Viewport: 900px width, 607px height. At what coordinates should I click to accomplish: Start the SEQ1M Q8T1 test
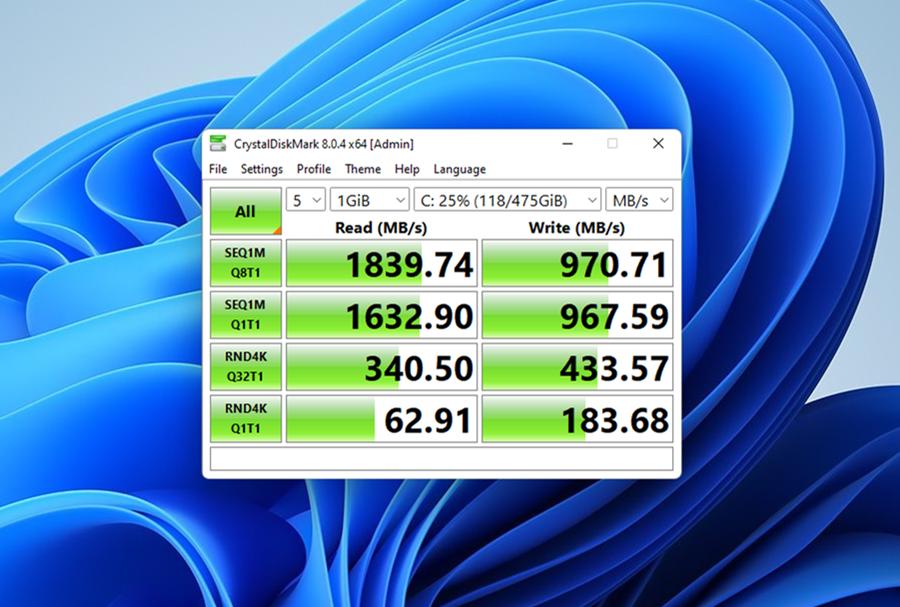tap(246, 263)
